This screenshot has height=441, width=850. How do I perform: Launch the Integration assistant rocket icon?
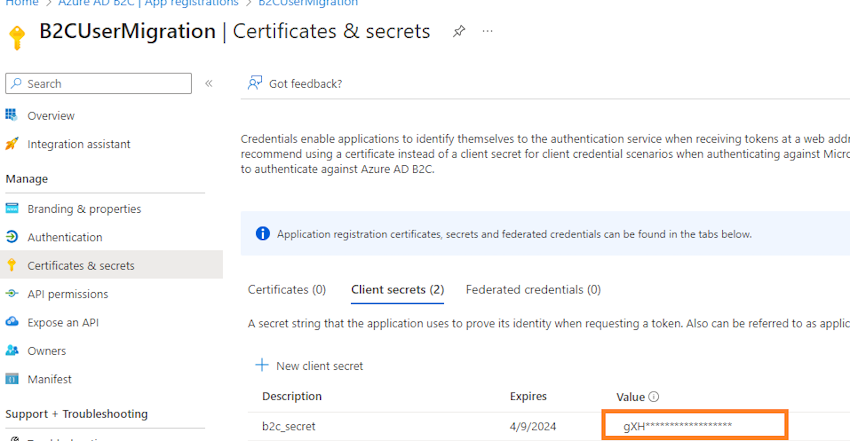pyautogui.click(x=12, y=144)
